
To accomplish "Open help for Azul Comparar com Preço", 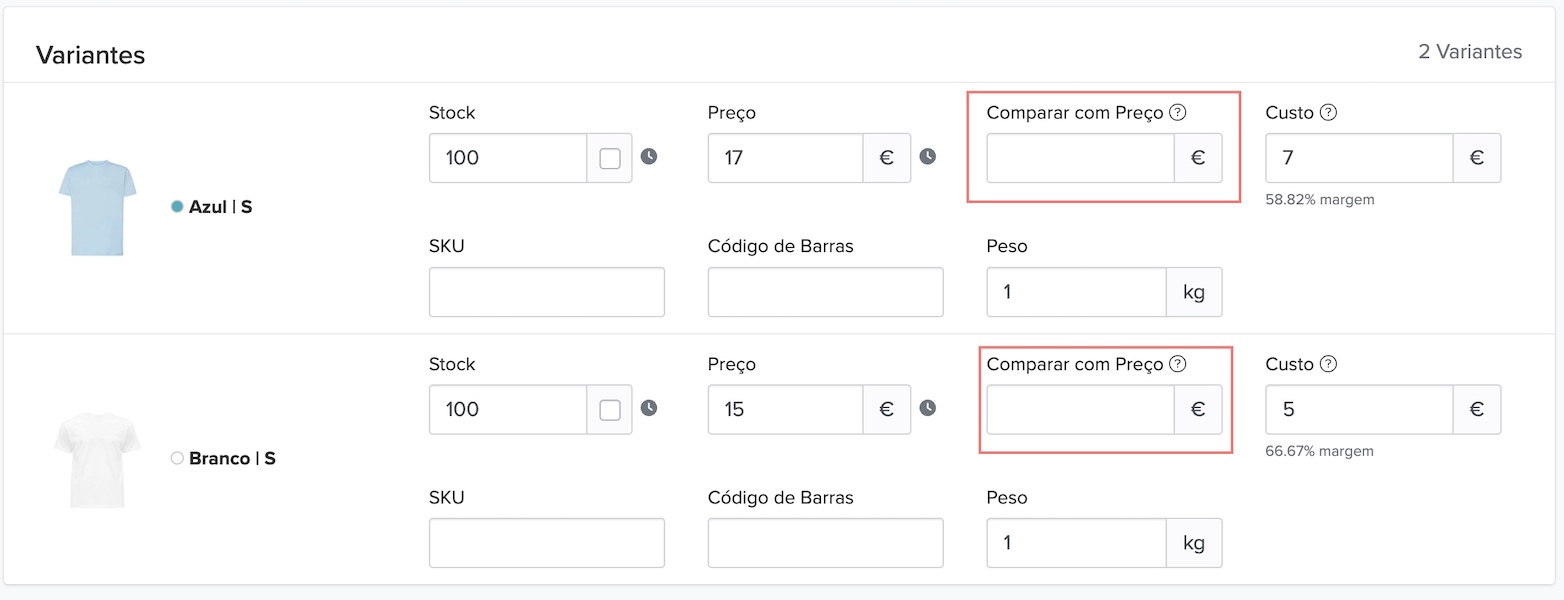I will (1178, 113).
